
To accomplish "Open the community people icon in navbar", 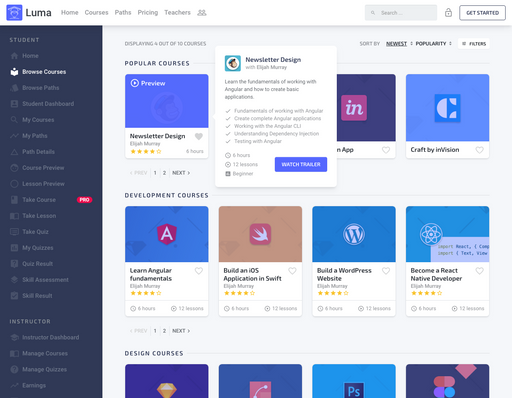I will [202, 13].
